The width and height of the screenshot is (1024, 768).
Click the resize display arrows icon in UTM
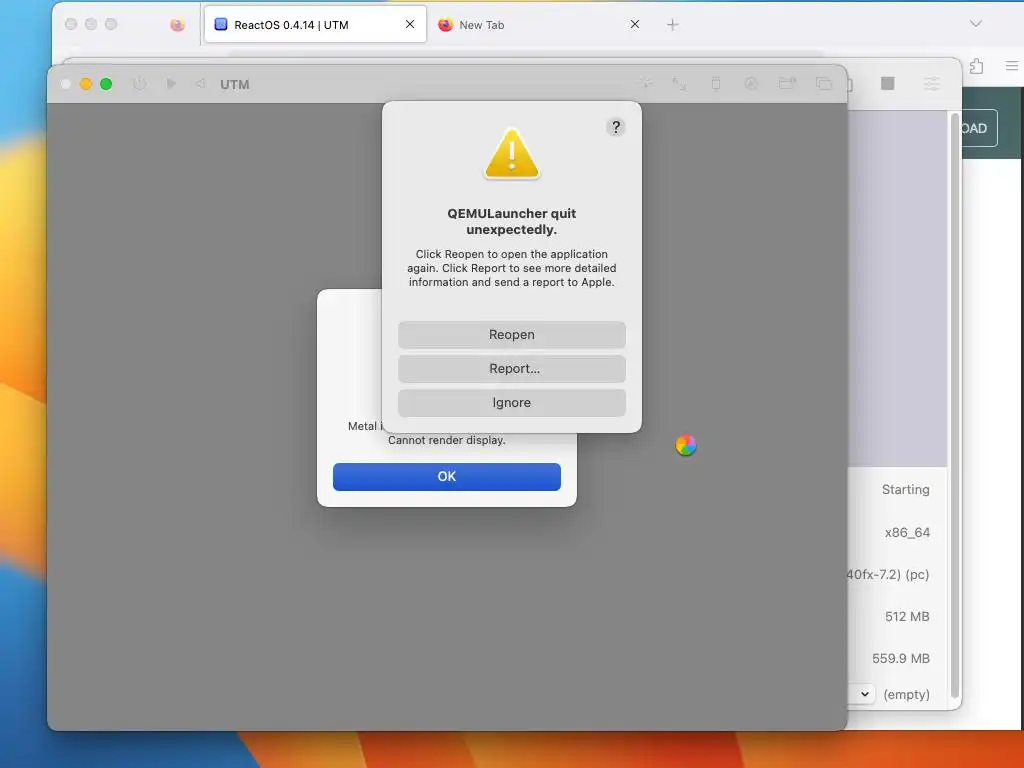(x=679, y=83)
